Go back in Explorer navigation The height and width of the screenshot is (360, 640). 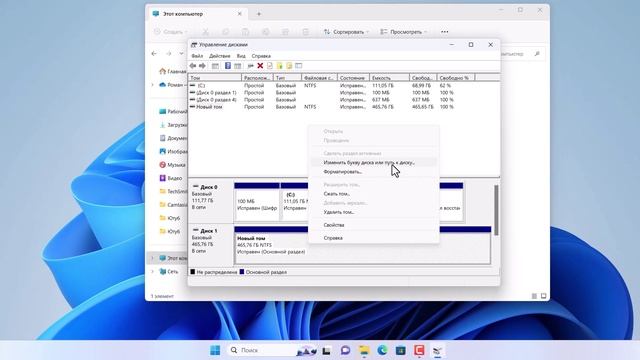(154, 53)
